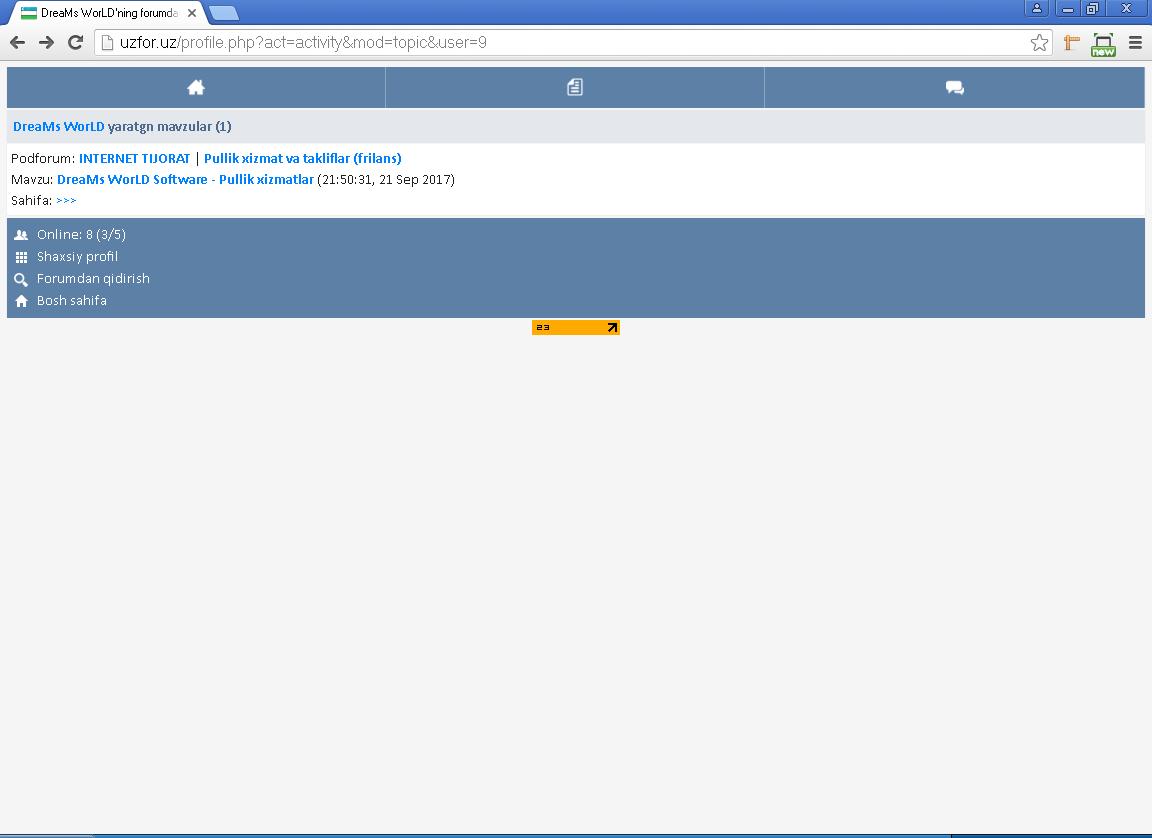1152x838 pixels.
Task: Click the green 'new' extension icon
Action: pos(1103,44)
